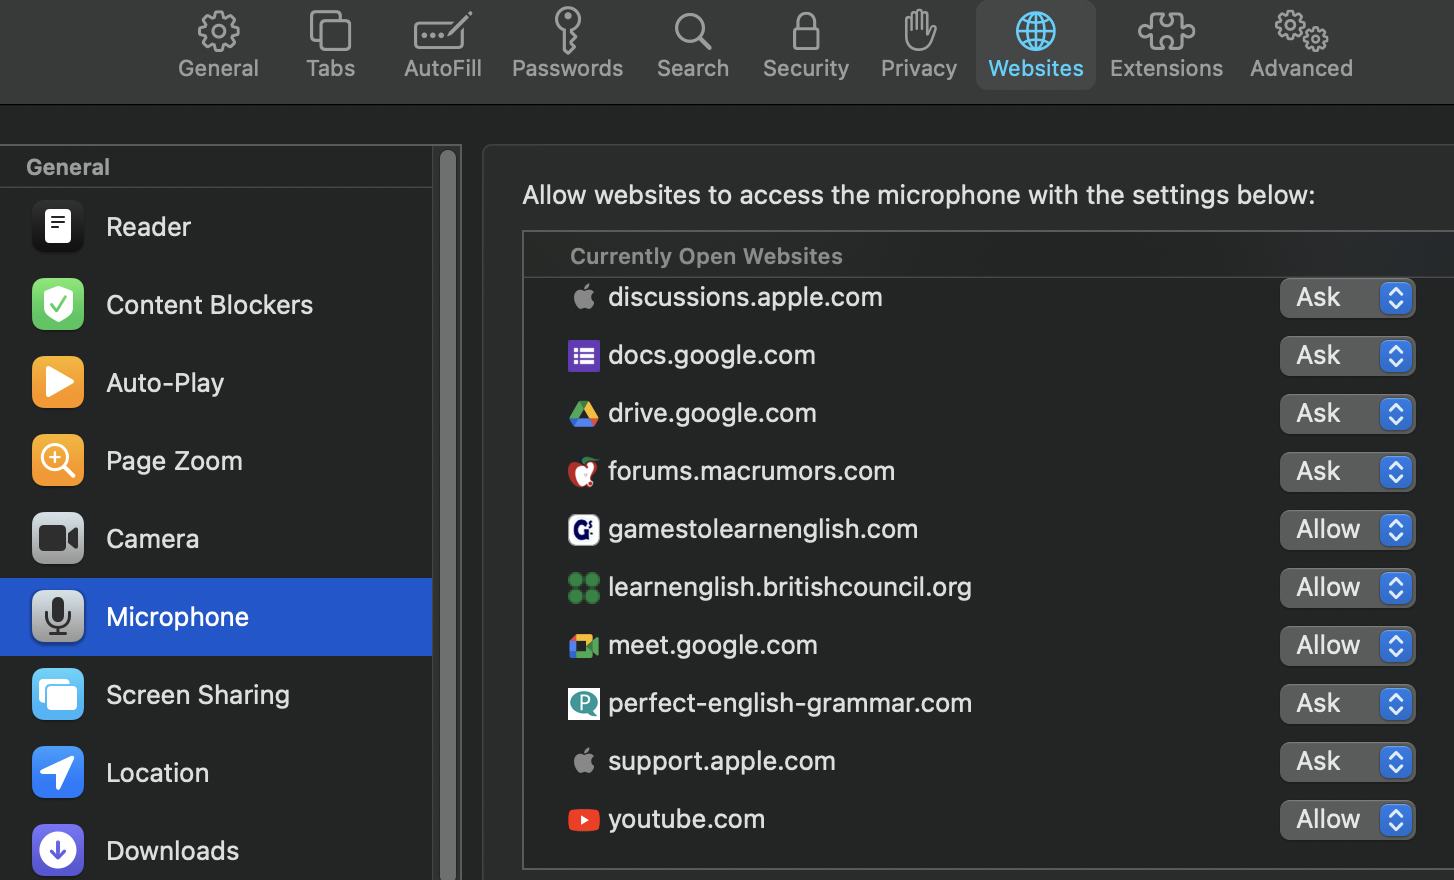Screen dimensions: 1454x880
Task: Select the Microphone sidebar icon
Action: pos(58,616)
